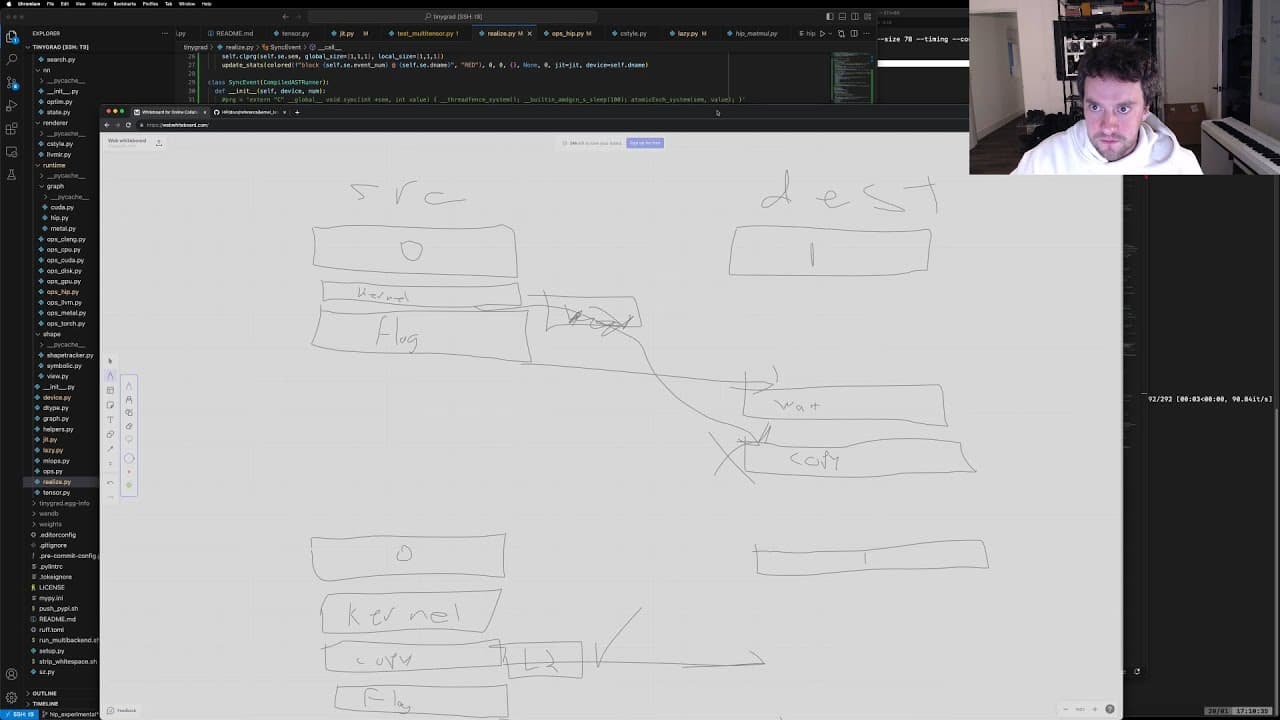Pick the red color dot in the pen panel
Image resolution: width=1280 pixels, height=720 pixels.
pyautogui.click(x=129, y=472)
